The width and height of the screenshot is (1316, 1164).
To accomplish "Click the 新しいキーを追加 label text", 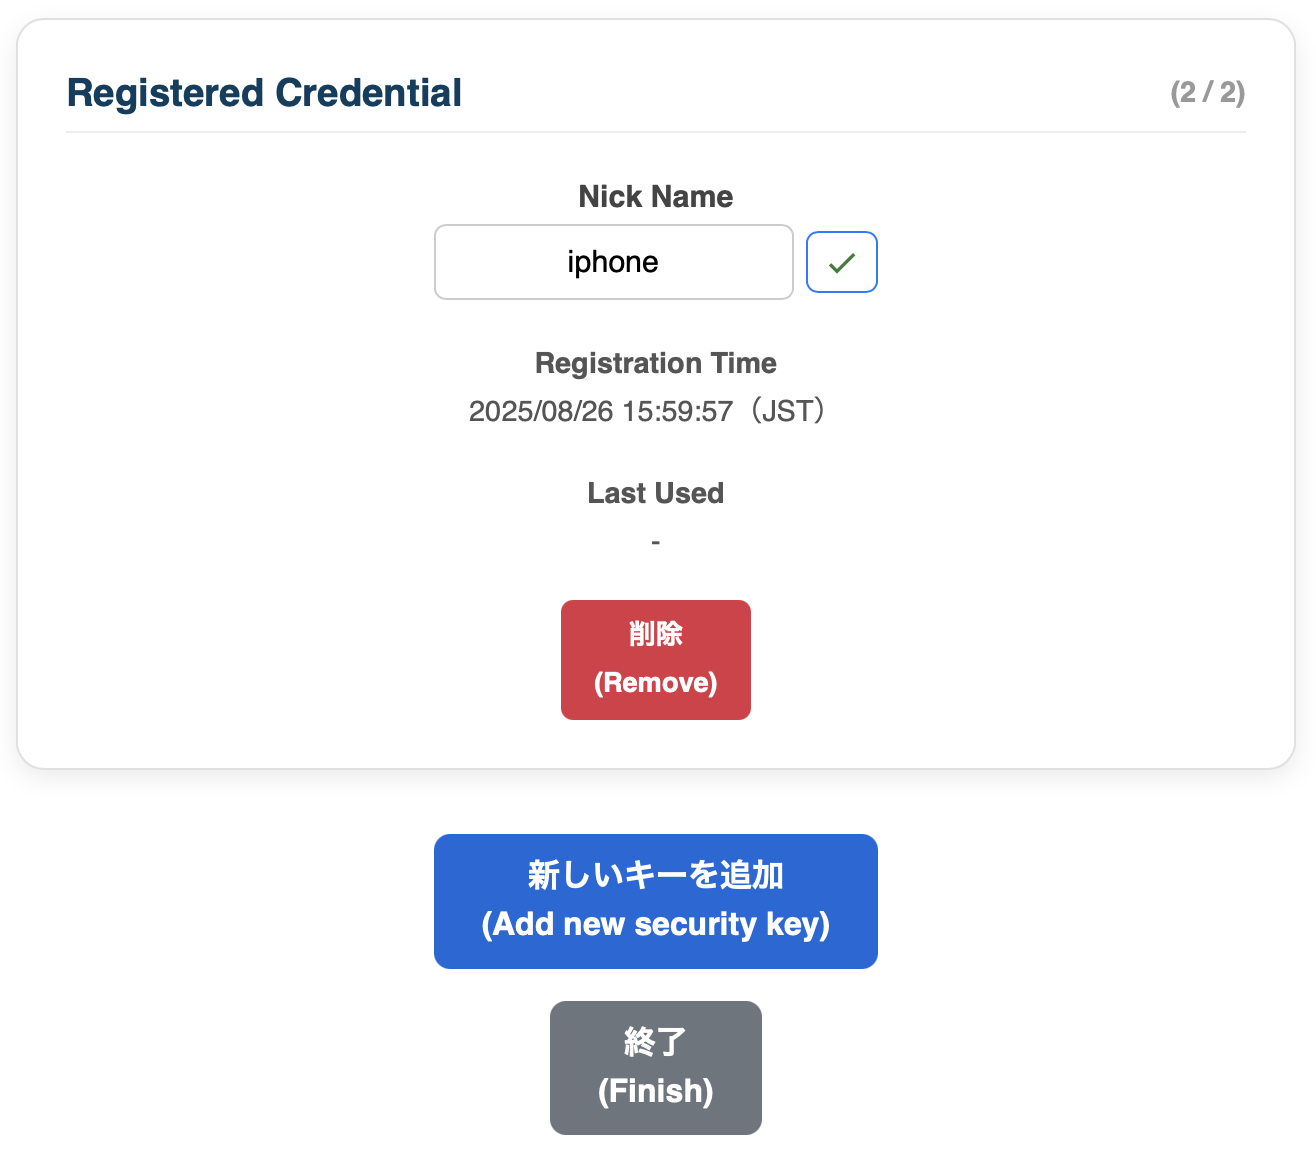I will tap(655, 875).
